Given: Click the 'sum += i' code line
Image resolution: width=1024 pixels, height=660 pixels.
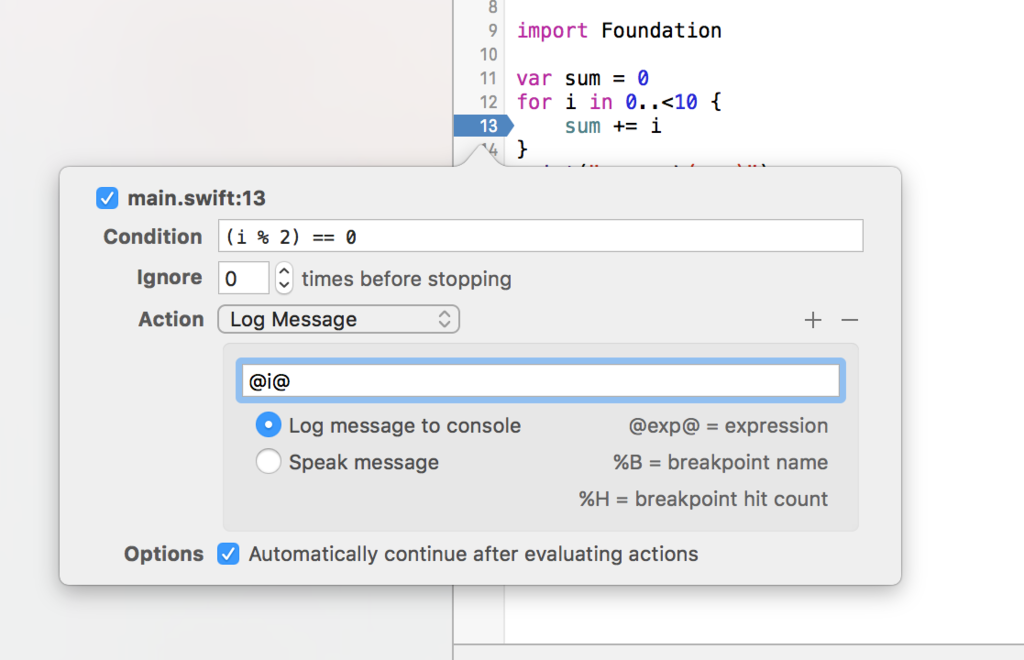Looking at the screenshot, I should 613,125.
